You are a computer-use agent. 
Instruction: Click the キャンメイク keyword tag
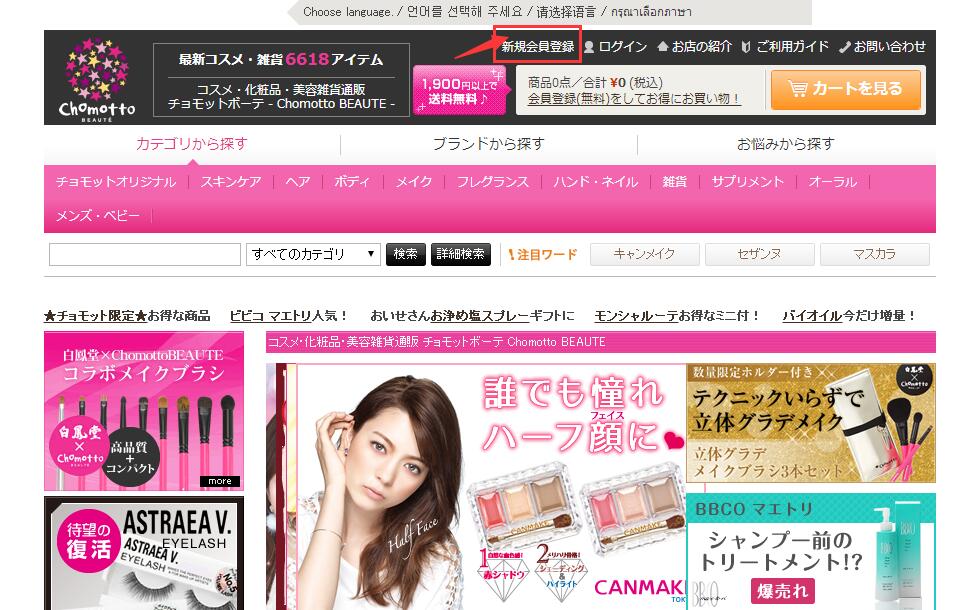[644, 254]
